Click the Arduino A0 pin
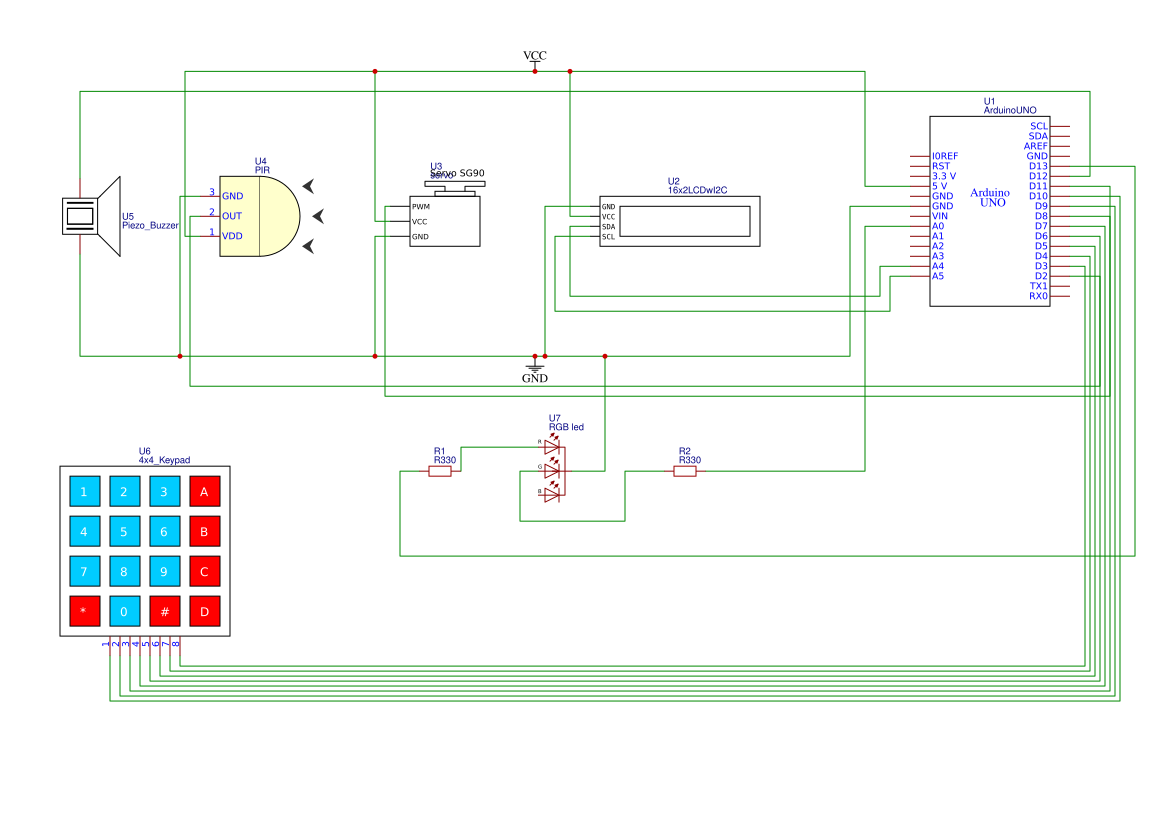Image resolution: width=1169 pixels, height=826 pixels. [x=938, y=226]
